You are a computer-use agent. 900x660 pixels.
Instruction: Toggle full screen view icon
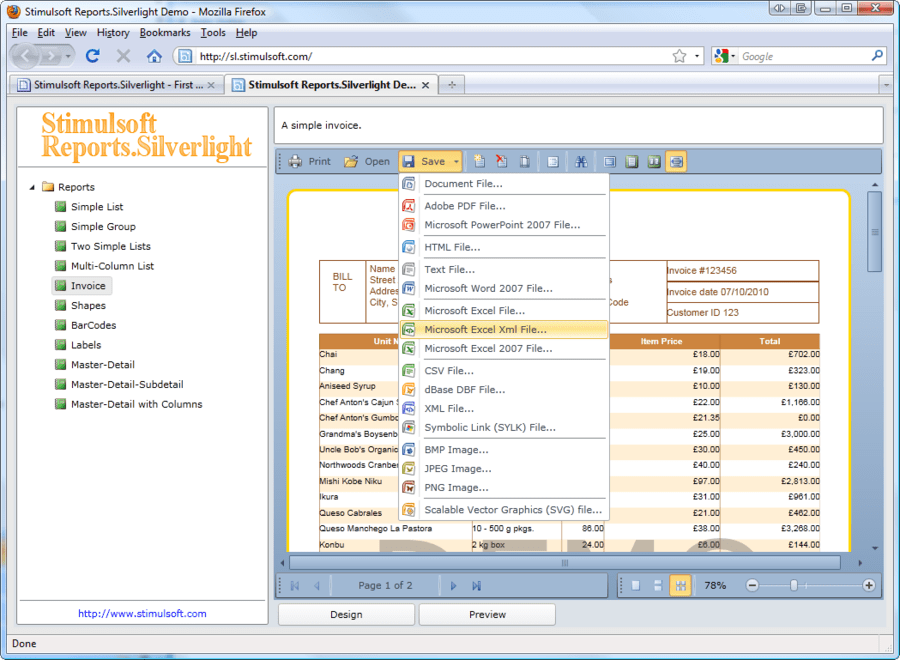[x=610, y=162]
